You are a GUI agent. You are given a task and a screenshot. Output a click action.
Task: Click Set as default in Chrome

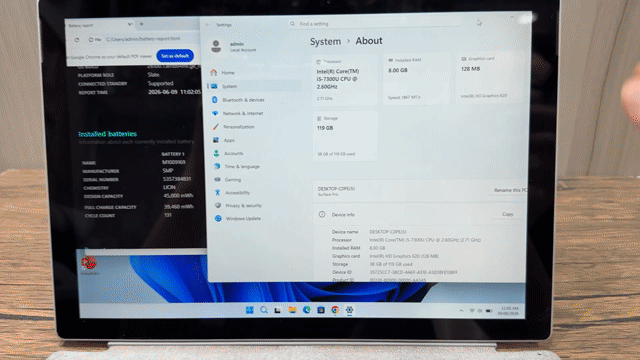coord(175,56)
